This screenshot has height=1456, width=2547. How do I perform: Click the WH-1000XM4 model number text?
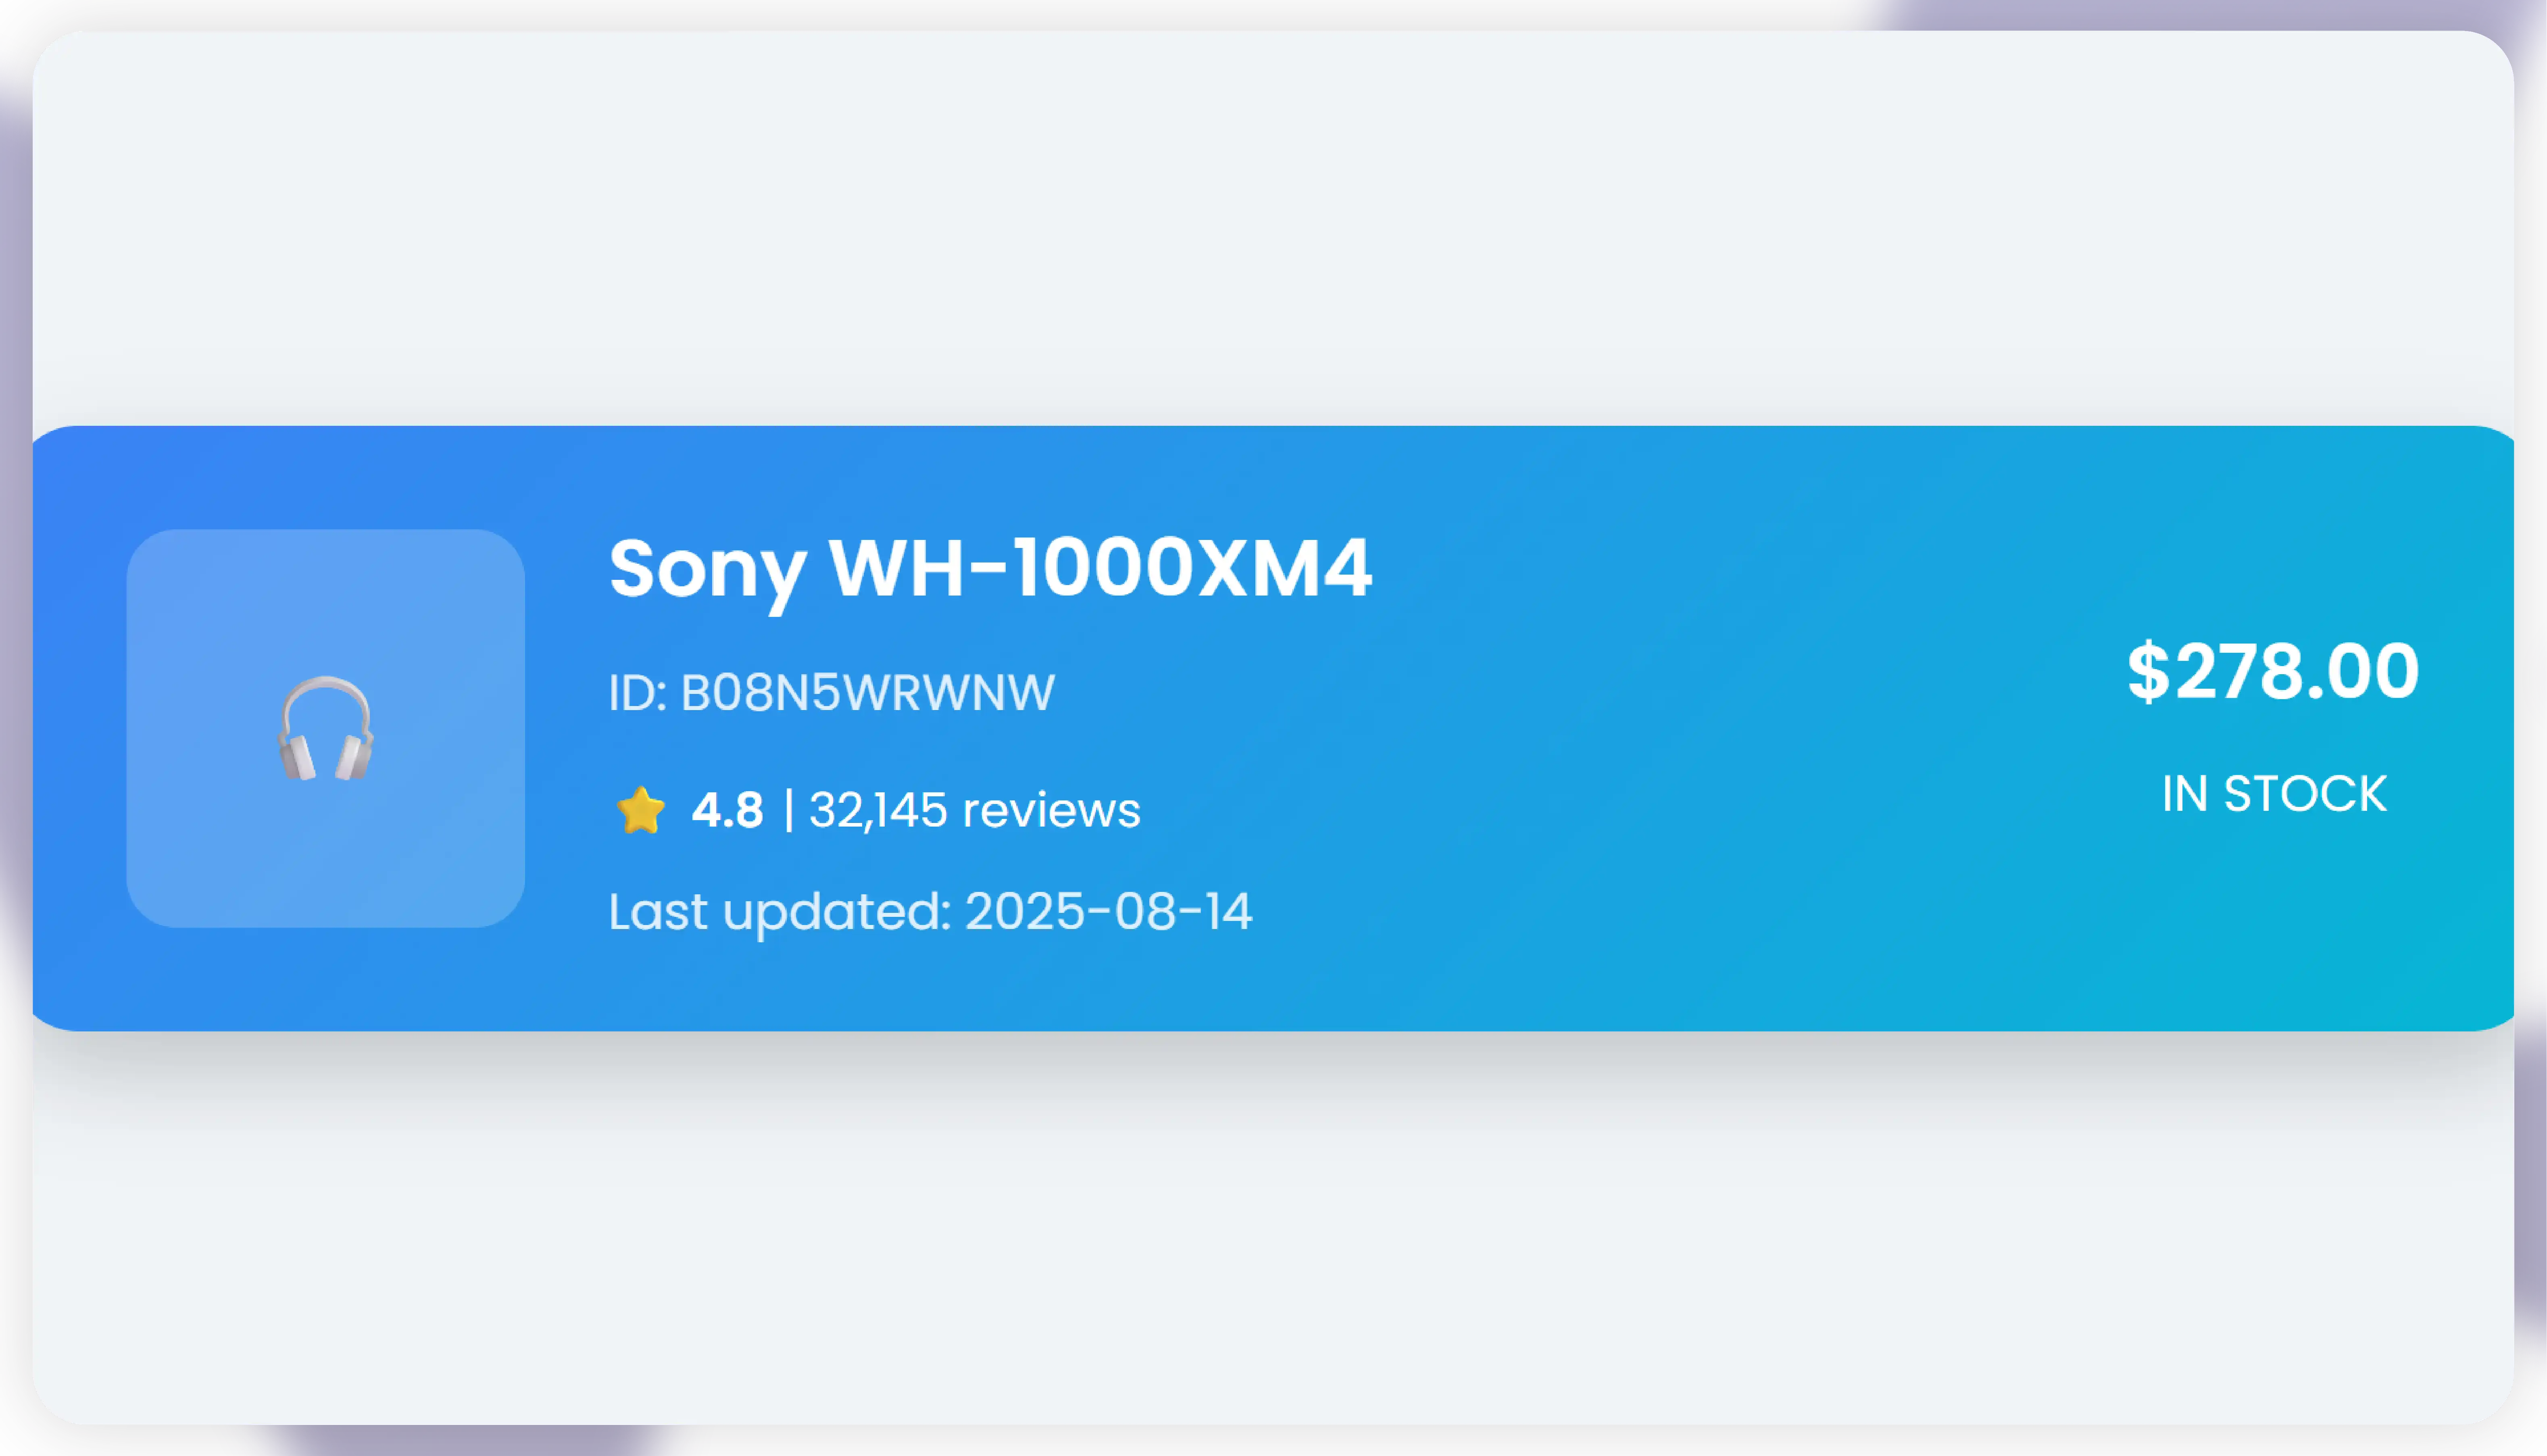click(1100, 568)
